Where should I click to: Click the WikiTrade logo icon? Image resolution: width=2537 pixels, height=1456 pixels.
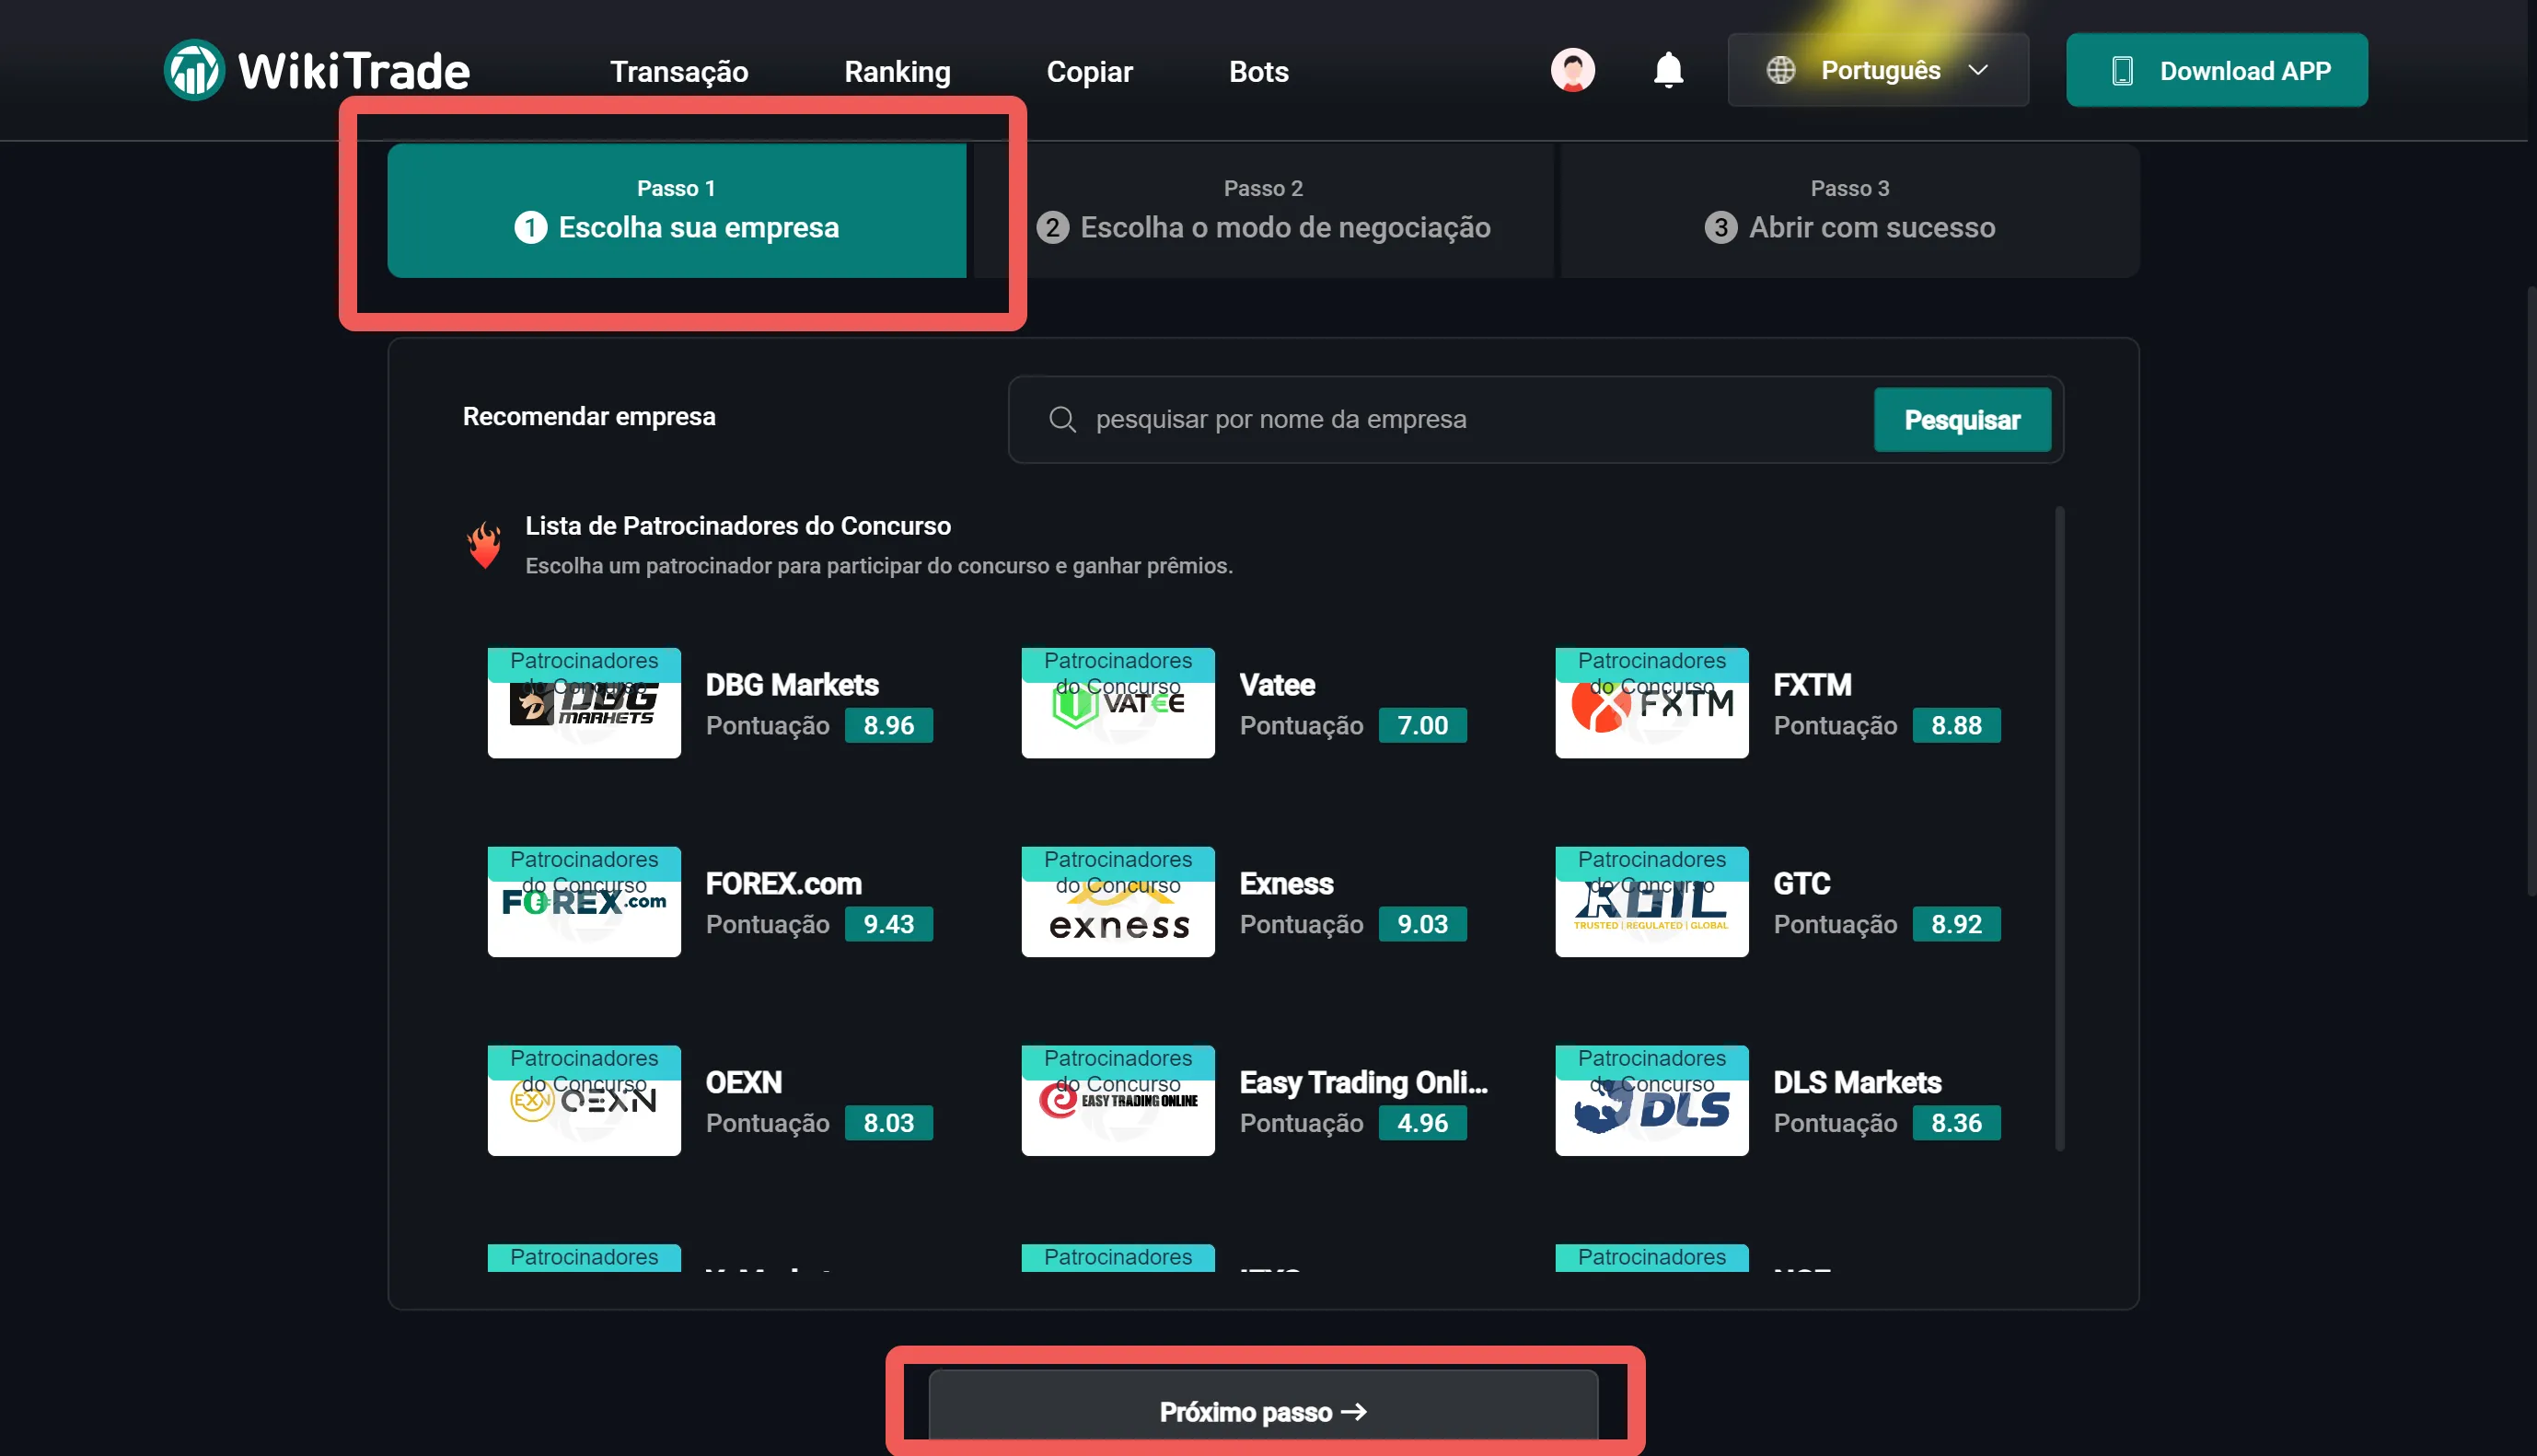coord(194,70)
